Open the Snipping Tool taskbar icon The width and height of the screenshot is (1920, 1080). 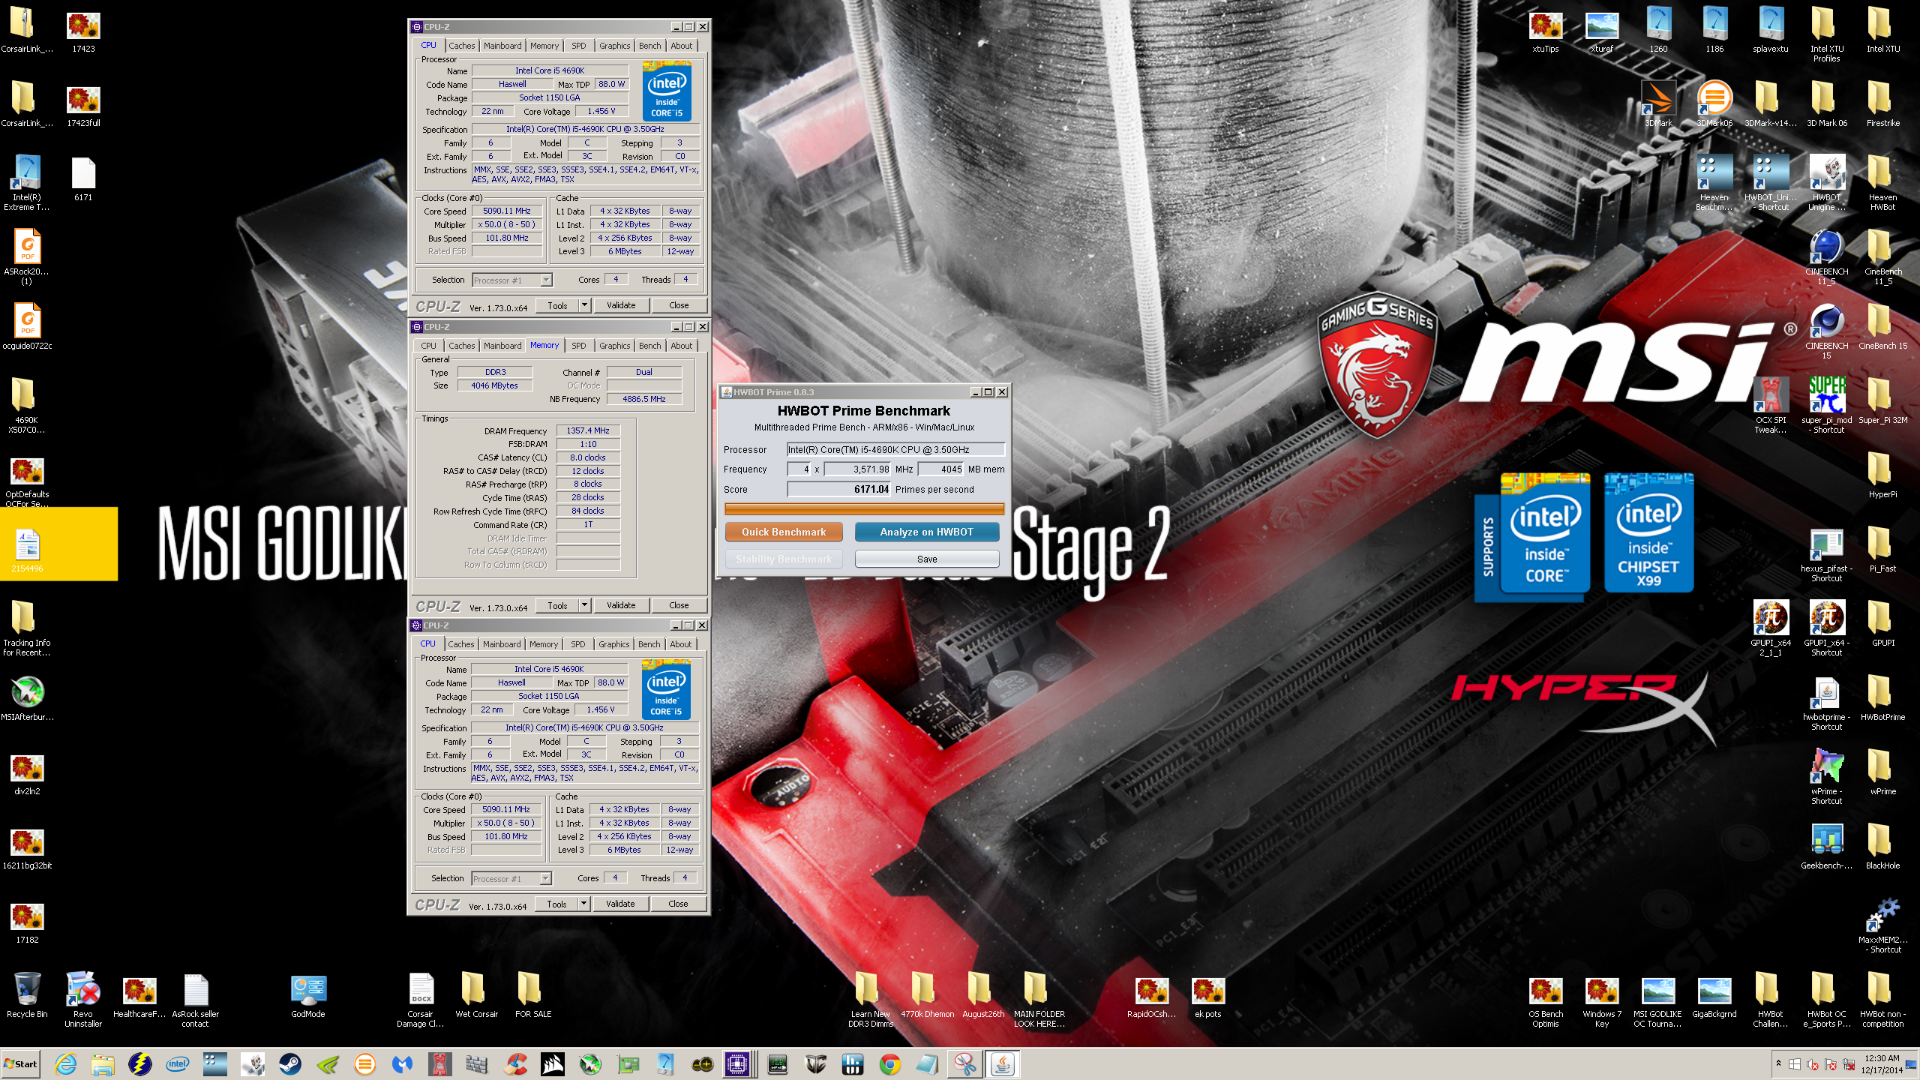pyautogui.click(x=965, y=1065)
